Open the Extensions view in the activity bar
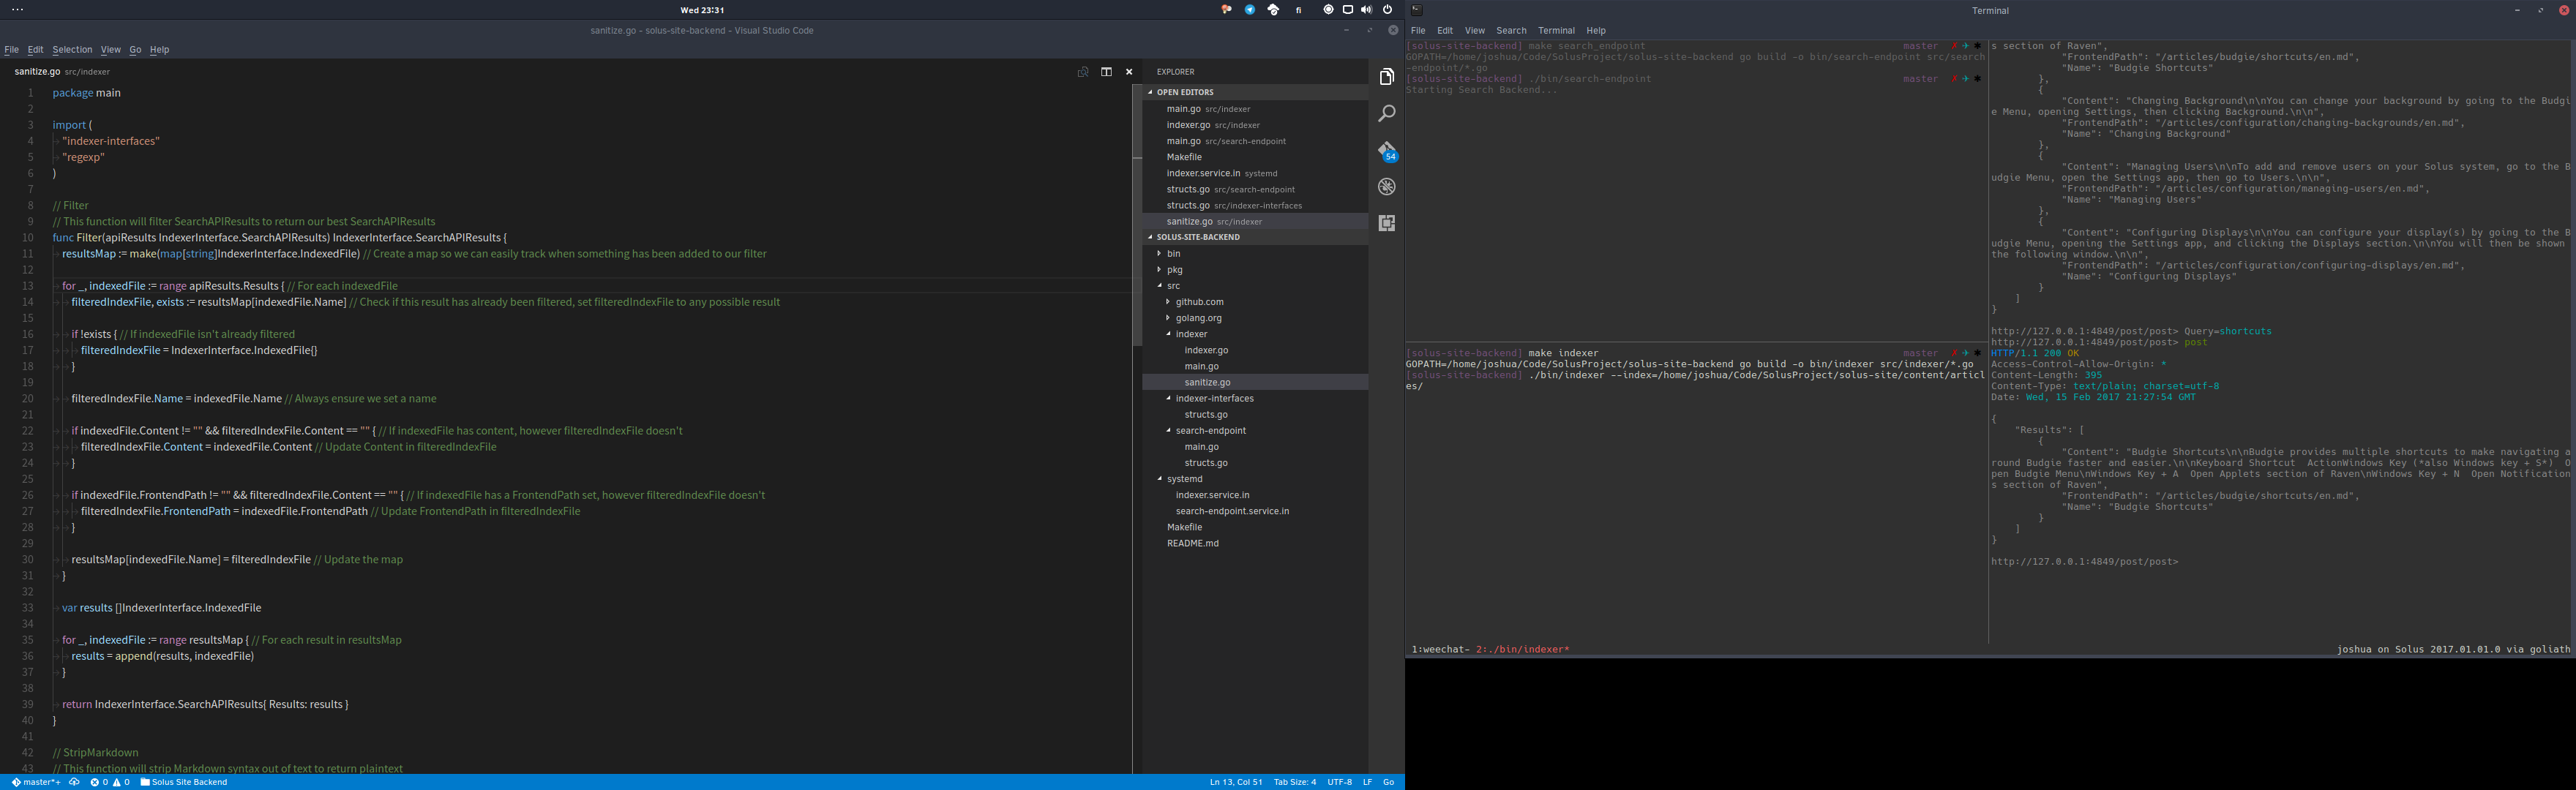 pos(1386,223)
